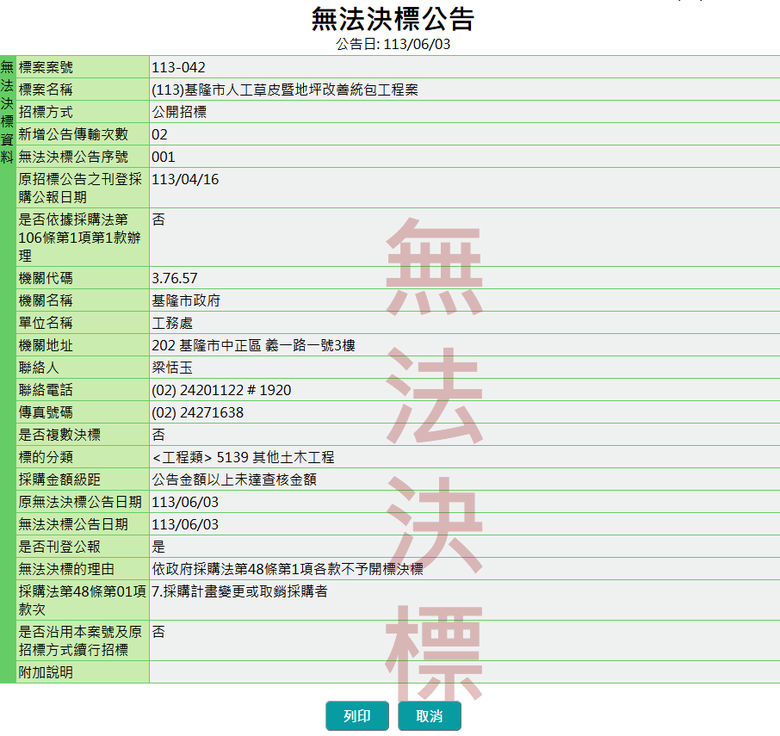Select the value 是 for 是否刊登公報
Image resolution: width=780 pixels, height=736 pixels.
pos(158,547)
